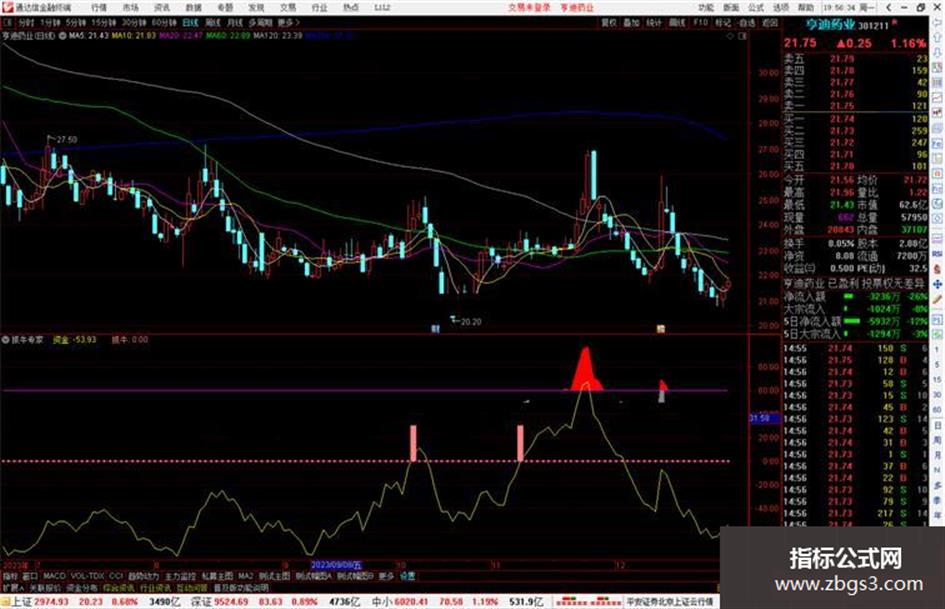The width and height of the screenshot is (945, 609).
Task: Click the 卖五 21.79 ask row
Action: point(855,59)
